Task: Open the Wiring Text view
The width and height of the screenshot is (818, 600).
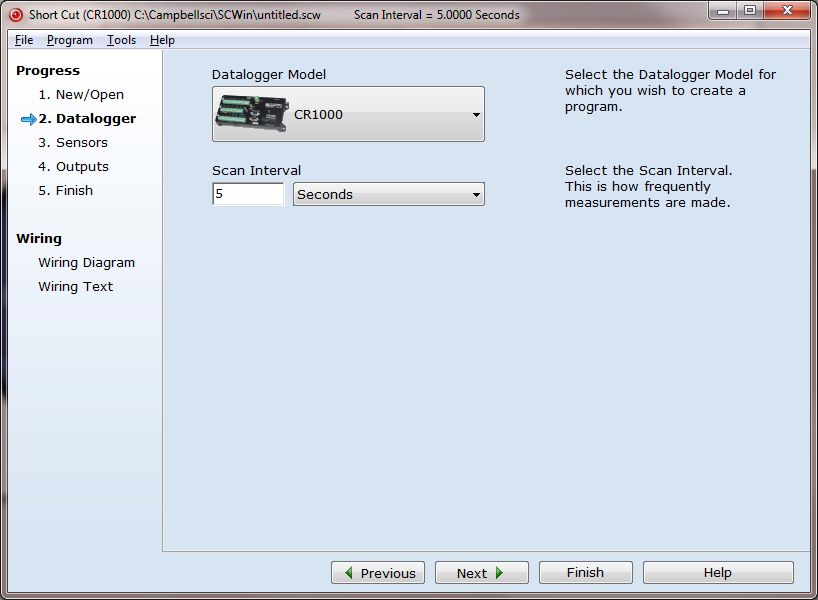Action: [76, 286]
